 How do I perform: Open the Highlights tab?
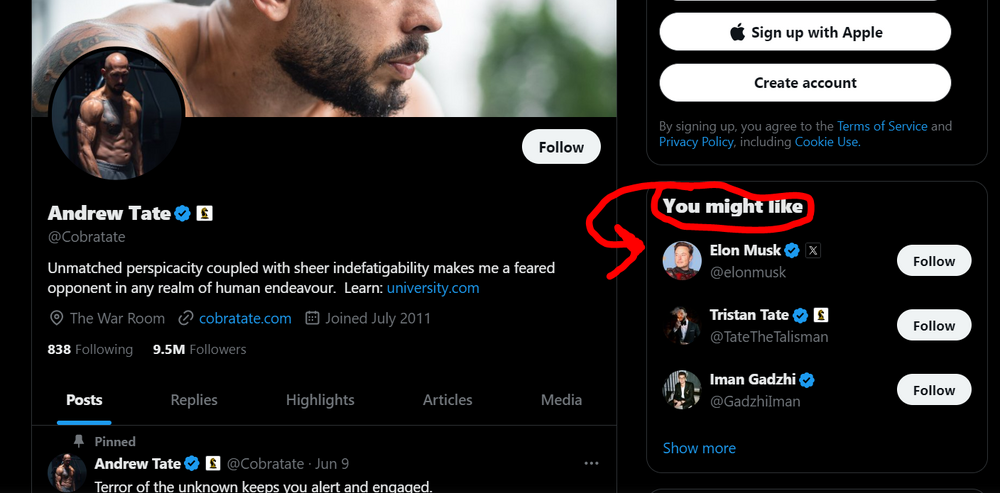(320, 400)
